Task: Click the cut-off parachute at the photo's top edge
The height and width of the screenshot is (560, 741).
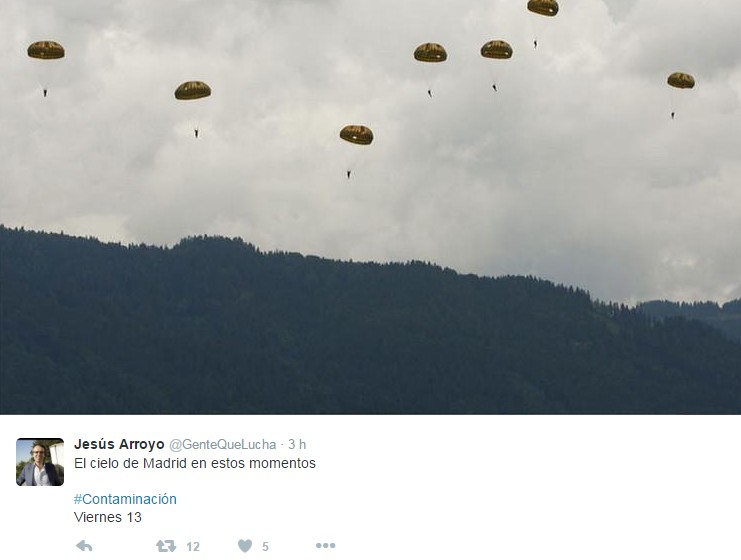Action: click(x=543, y=8)
